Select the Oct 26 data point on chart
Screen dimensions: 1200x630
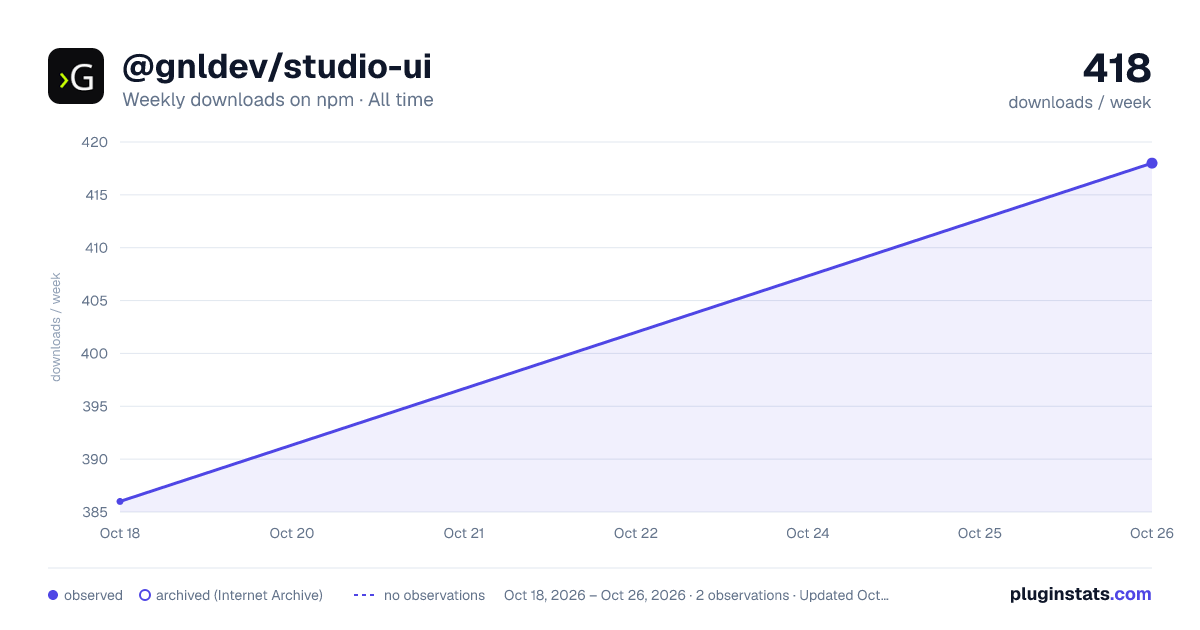[1152, 163]
